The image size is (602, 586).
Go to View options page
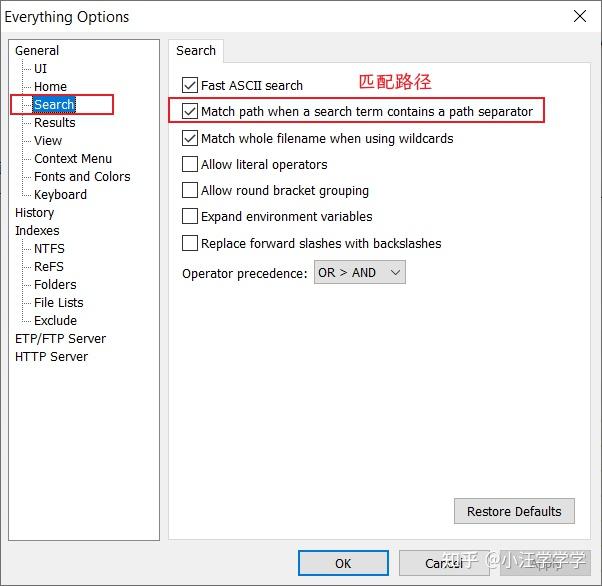(48, 141)
